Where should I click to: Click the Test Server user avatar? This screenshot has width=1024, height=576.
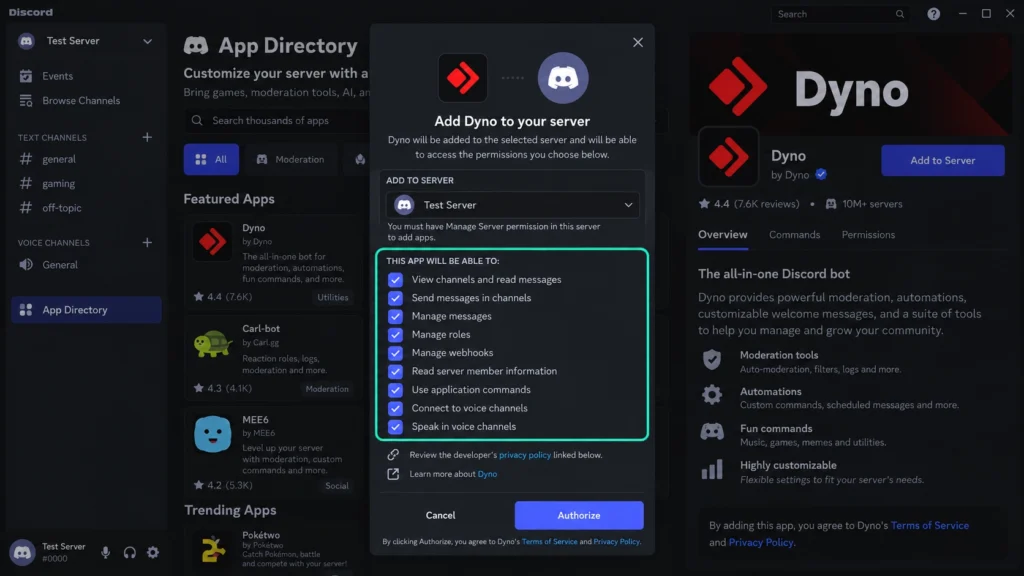[22, 552]
